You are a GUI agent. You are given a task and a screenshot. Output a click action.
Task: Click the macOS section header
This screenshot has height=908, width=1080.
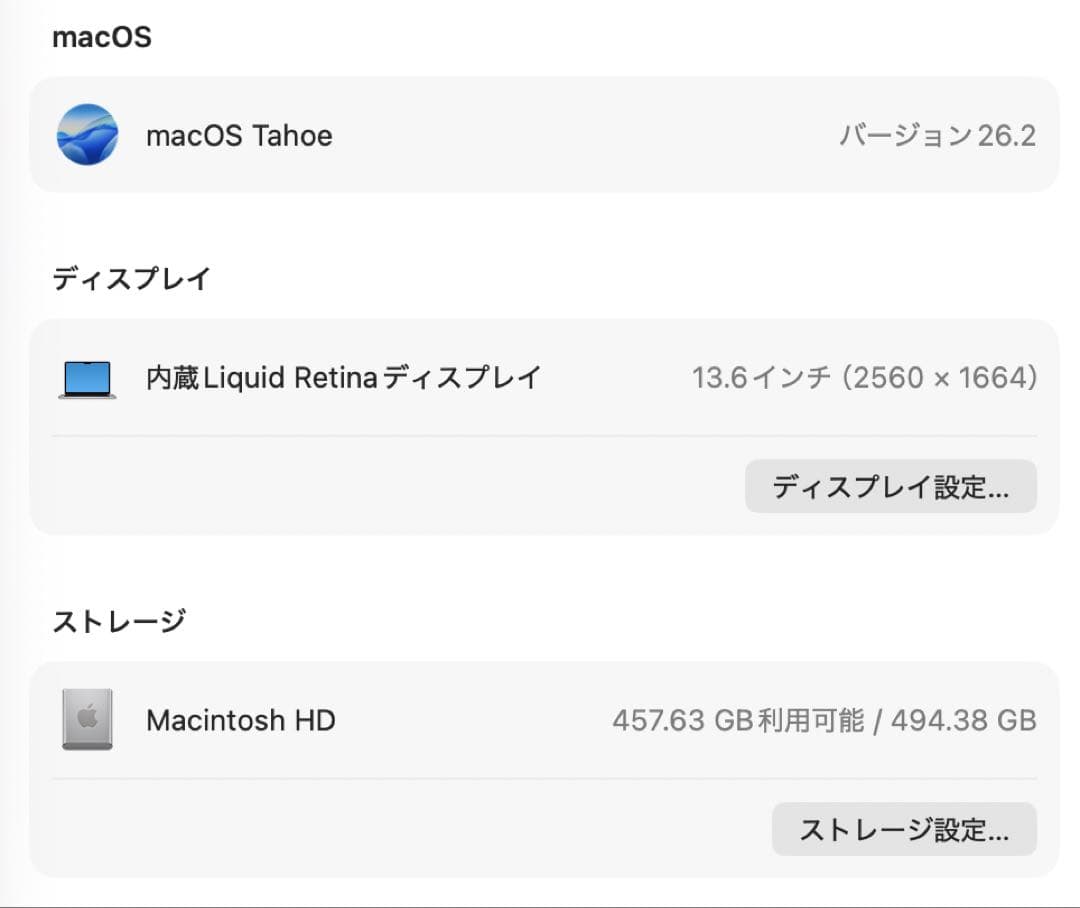click(x=101, y=37)
